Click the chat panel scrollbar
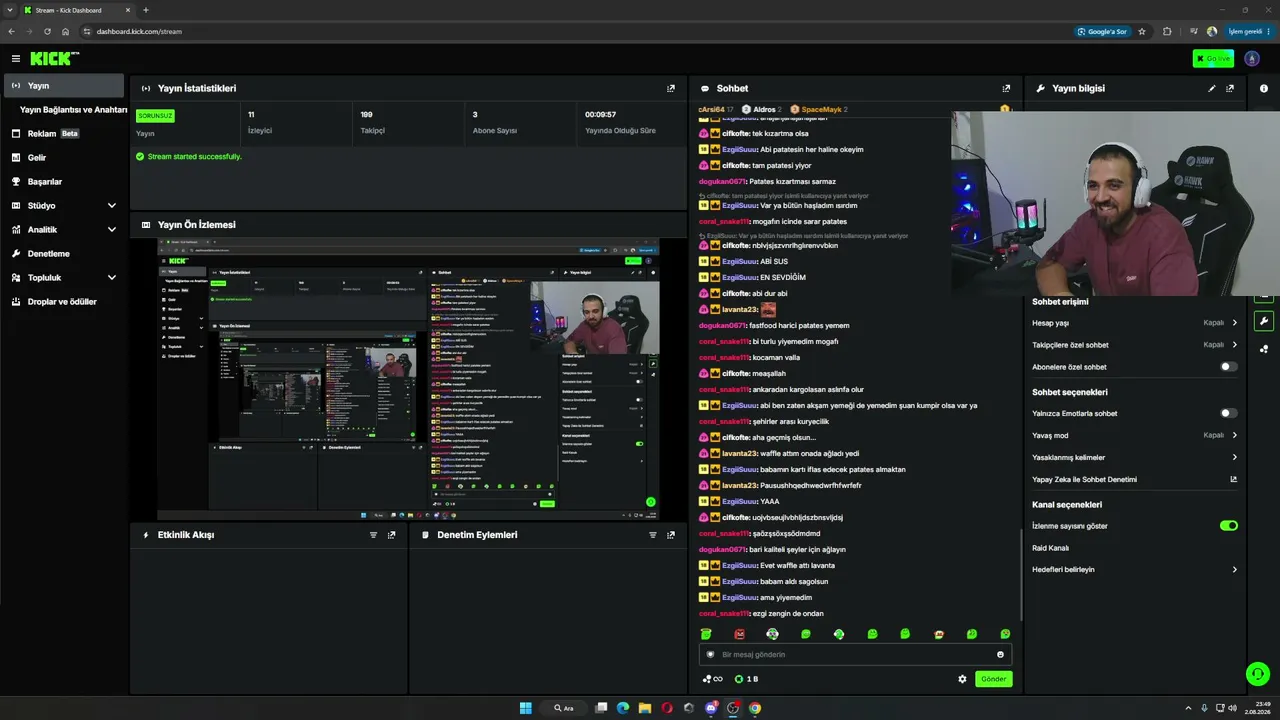The width and height of the screenshot is (1280, 720). [x=1020, y=574]
